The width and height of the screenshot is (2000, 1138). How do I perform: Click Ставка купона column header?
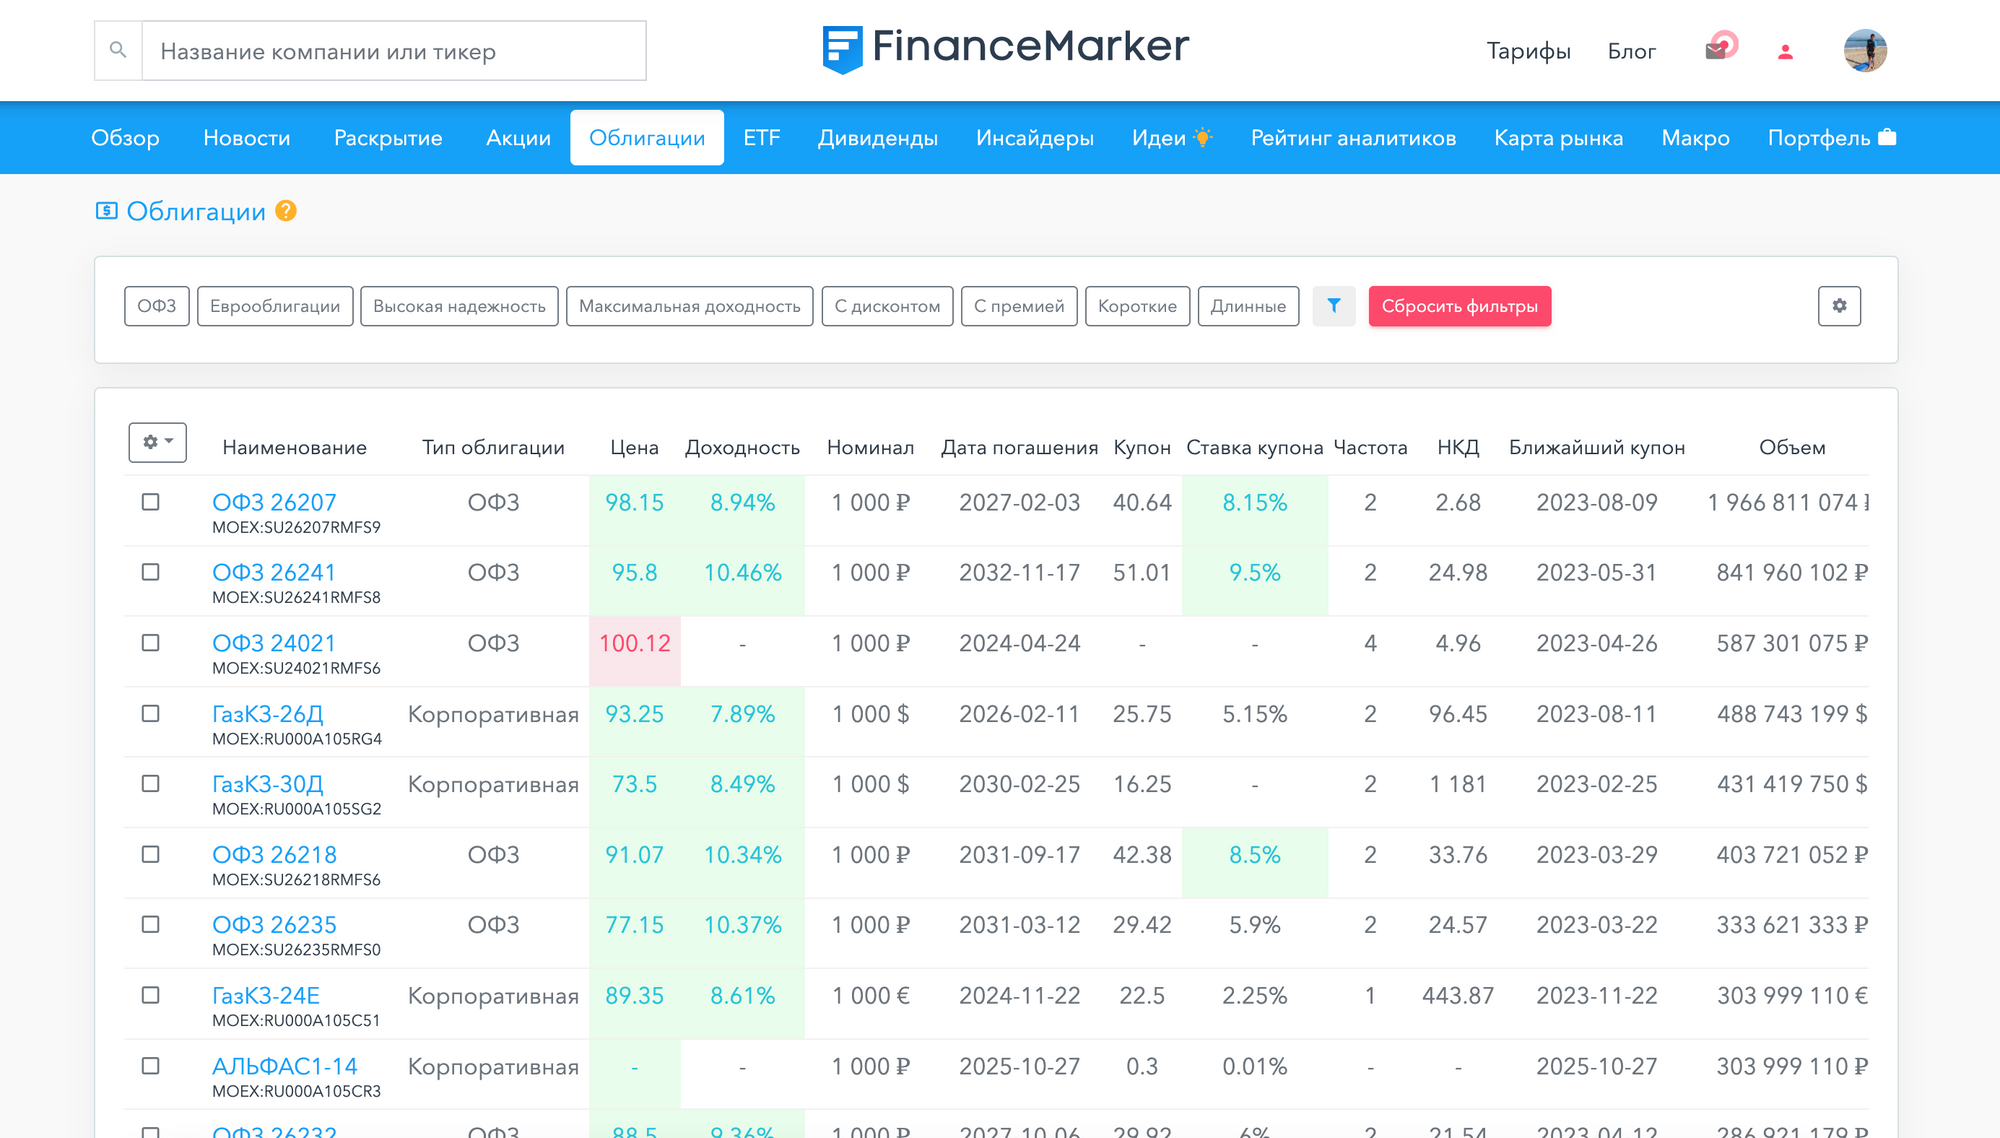(1254, 447)
